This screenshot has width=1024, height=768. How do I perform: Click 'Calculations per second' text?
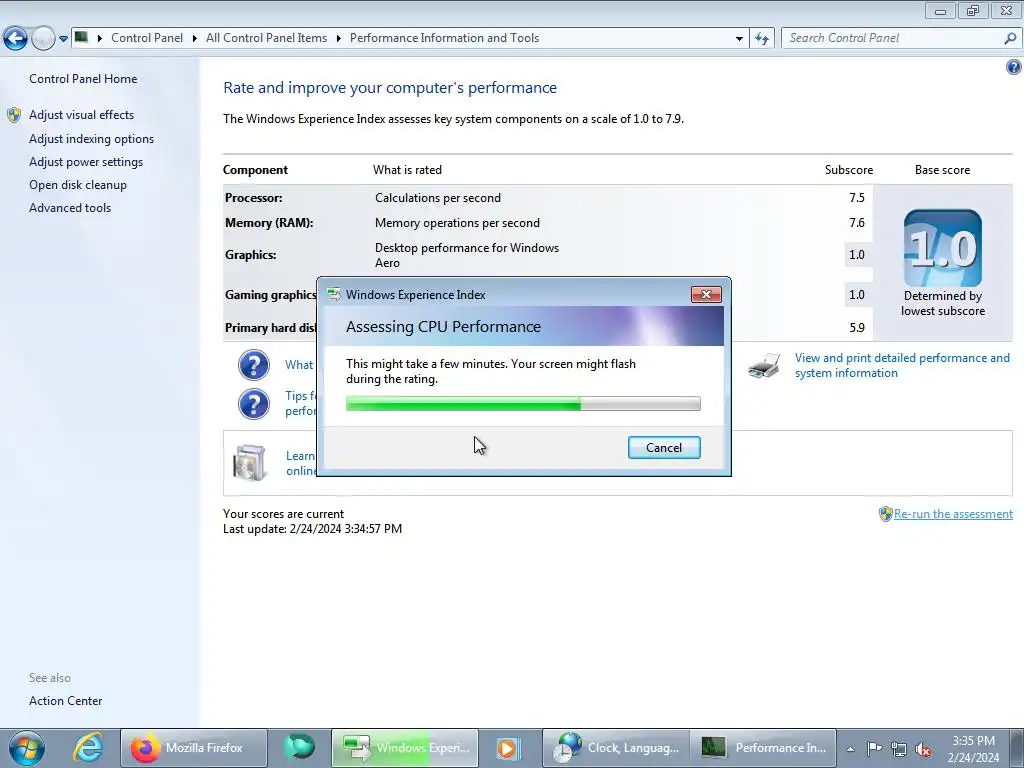point(438,198)
